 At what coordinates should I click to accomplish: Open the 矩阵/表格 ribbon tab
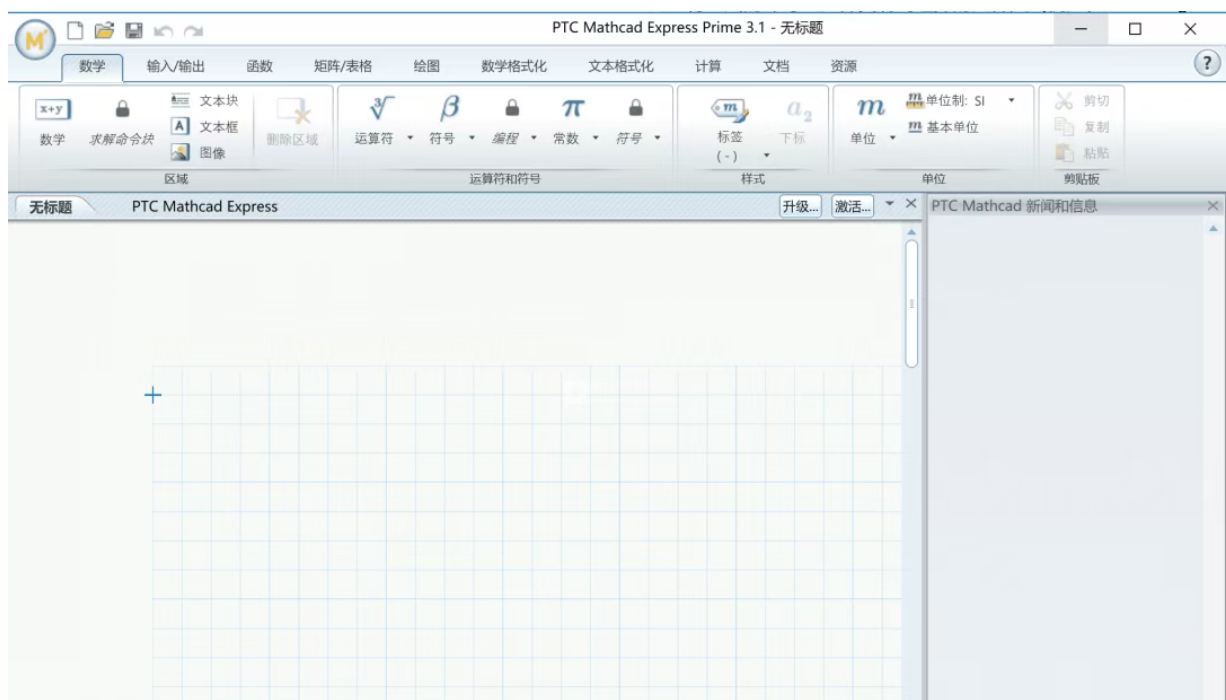[343, 67]
